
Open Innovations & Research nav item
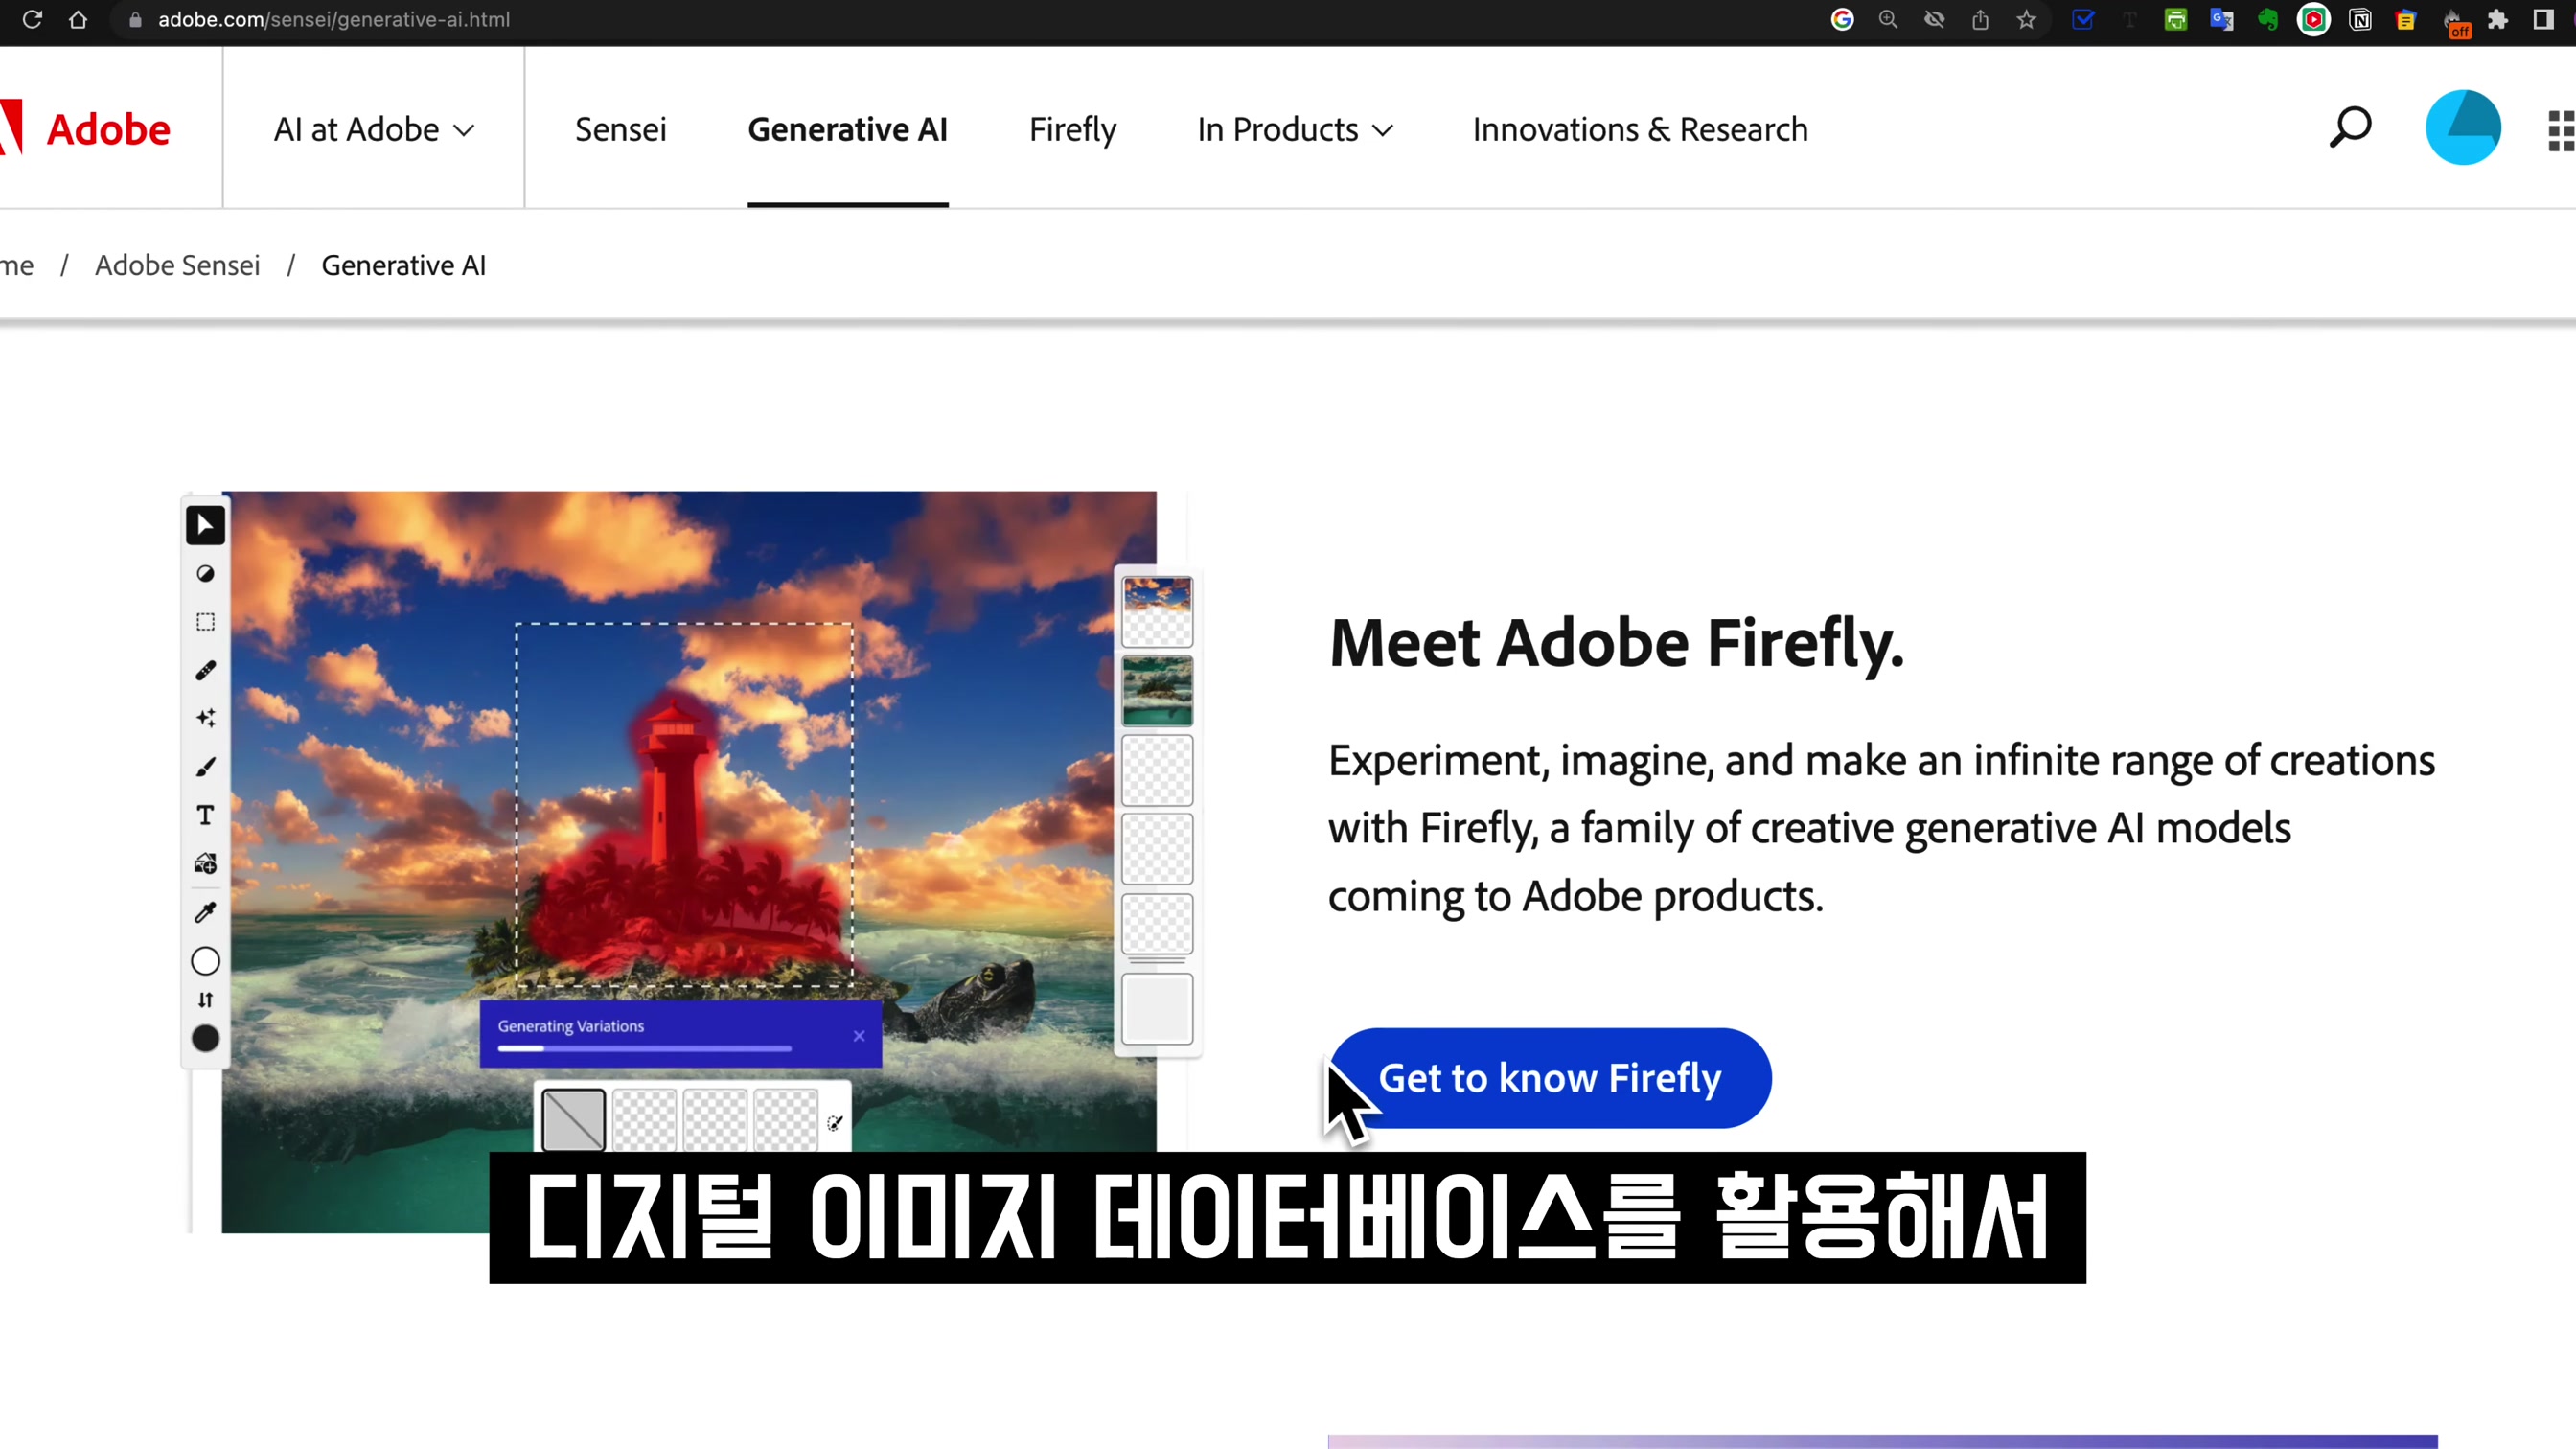coord(1640,129)
